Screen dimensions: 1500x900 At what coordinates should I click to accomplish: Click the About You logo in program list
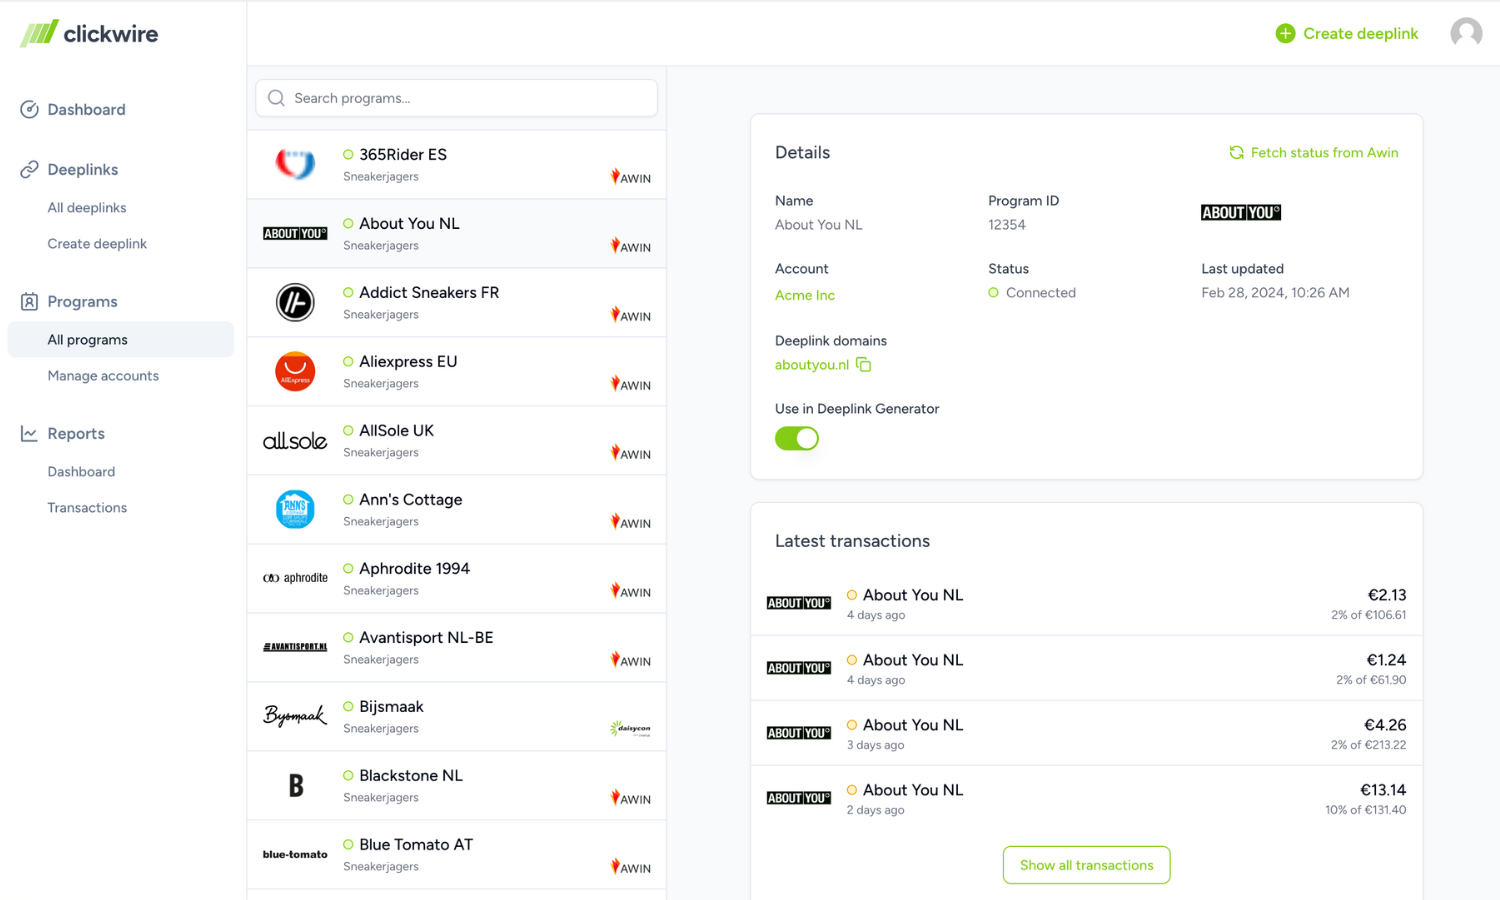[295, 233]
